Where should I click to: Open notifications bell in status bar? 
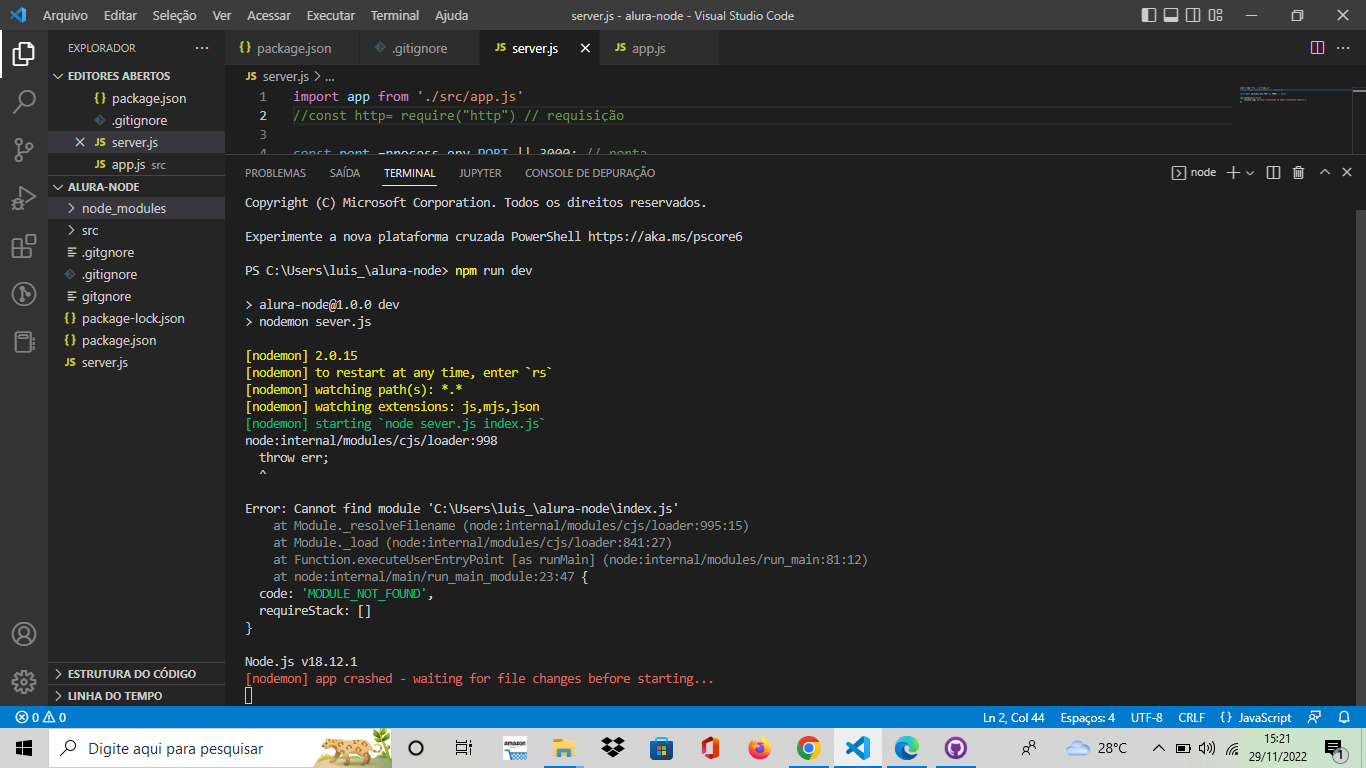coord(1343,717)
